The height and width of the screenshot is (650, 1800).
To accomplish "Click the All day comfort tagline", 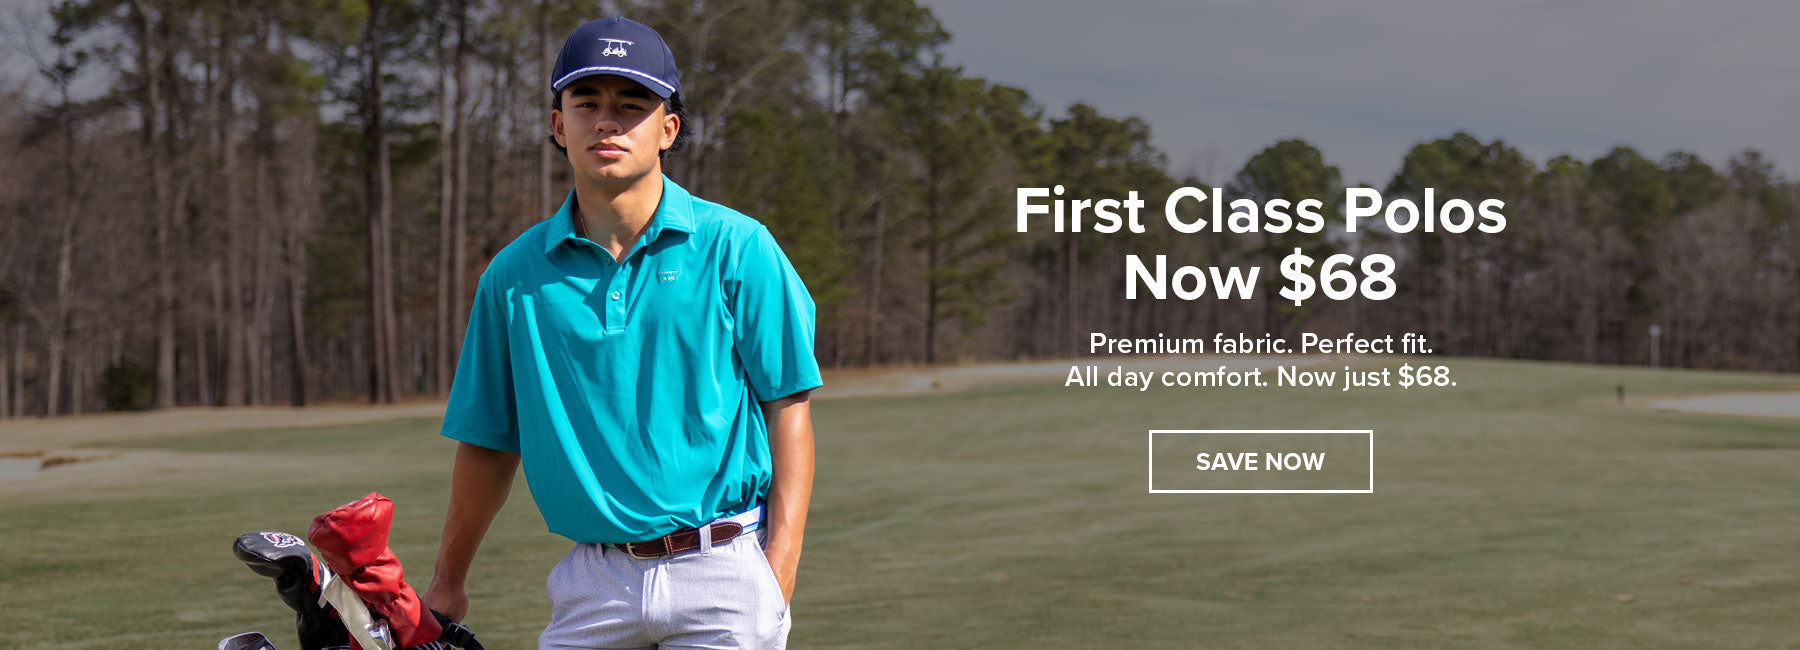I will pyautogui.click(x=1260, y=377).
